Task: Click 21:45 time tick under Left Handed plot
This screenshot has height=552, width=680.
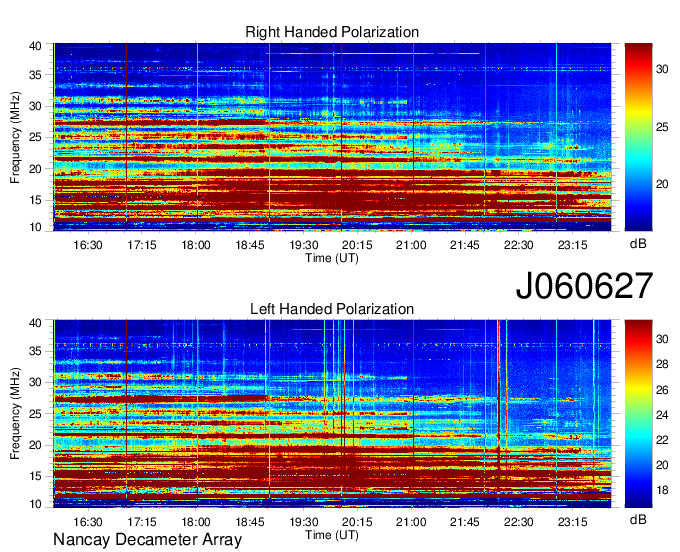Action: pyautogui.click(x=465, y=522)
